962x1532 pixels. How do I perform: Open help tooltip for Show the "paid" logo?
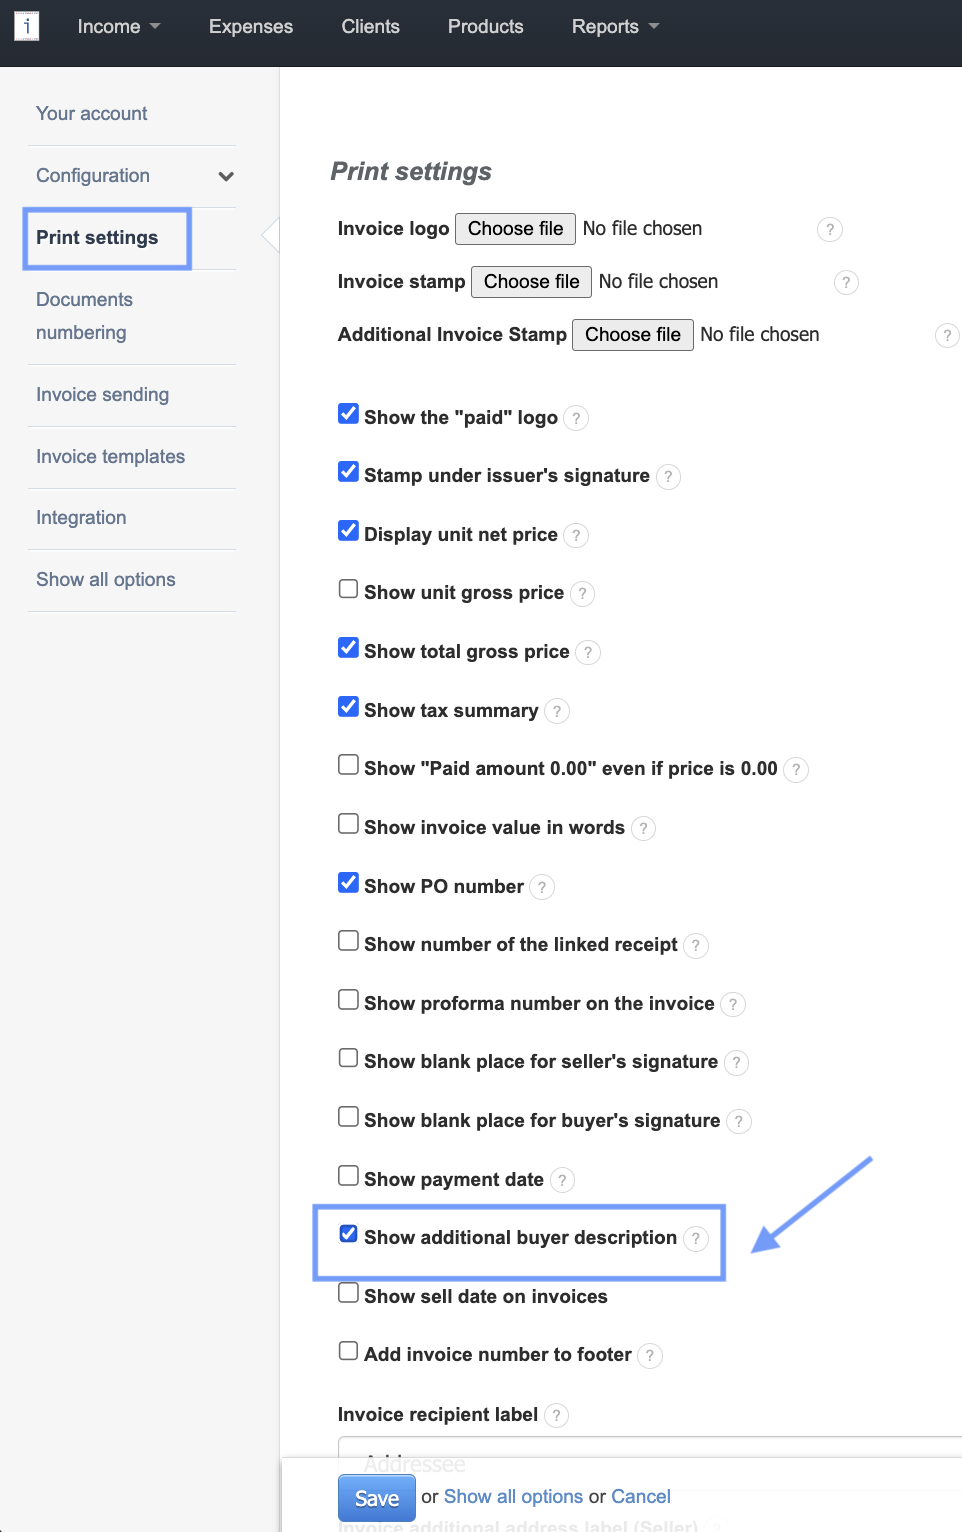(x=576, y=418)
